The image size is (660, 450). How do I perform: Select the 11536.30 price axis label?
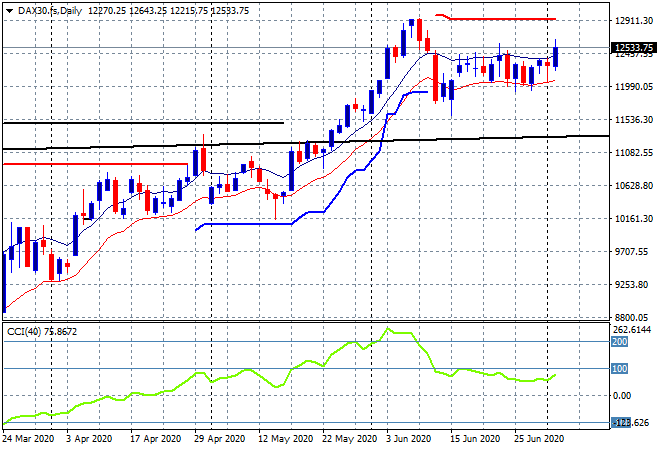tap(634, 120)
